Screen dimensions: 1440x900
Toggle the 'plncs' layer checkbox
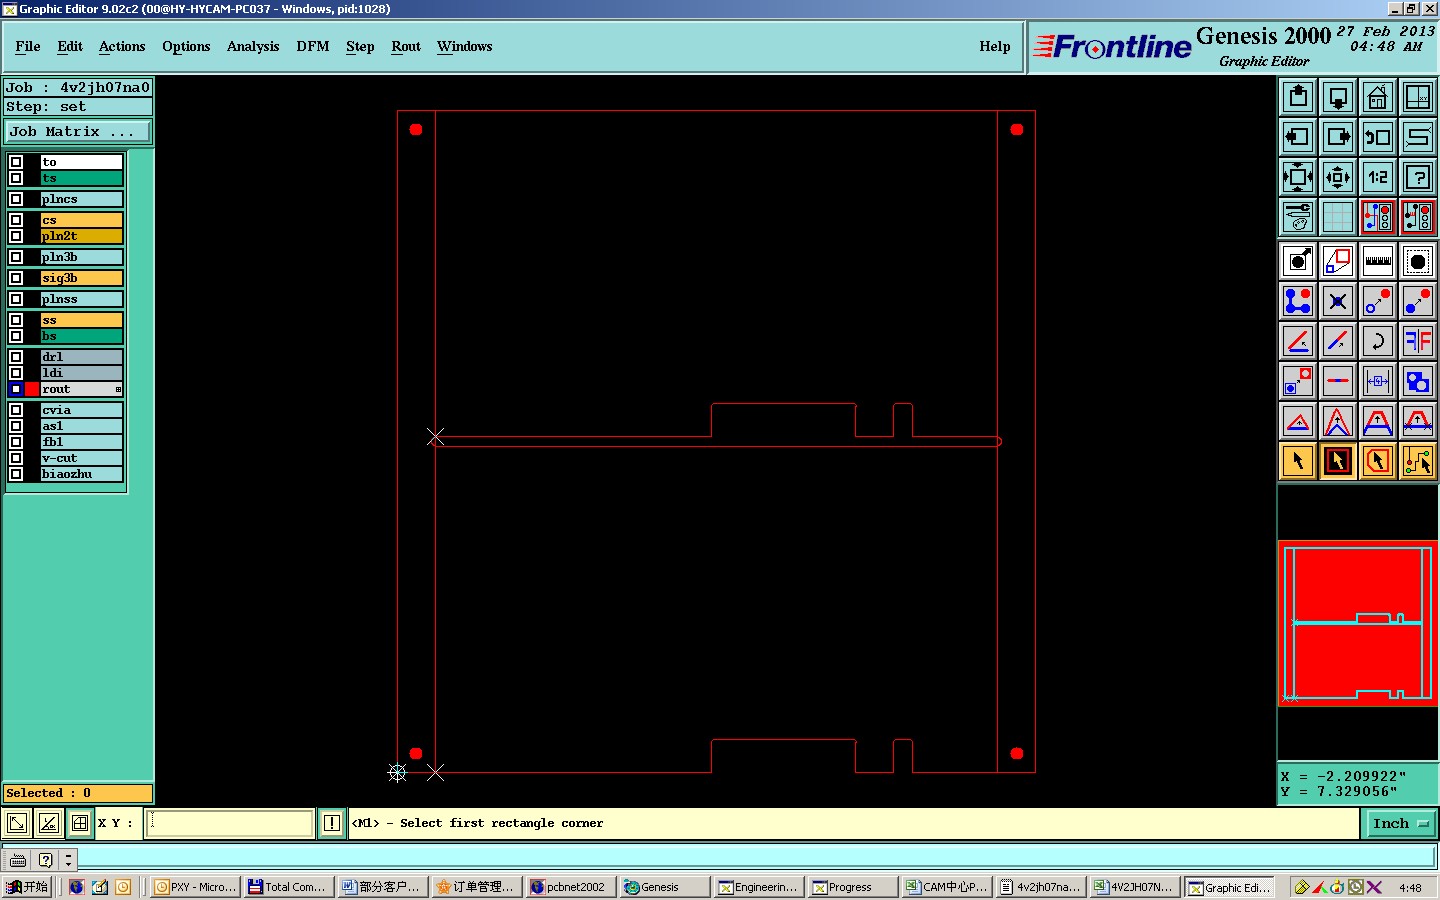[x=16, y=199]
